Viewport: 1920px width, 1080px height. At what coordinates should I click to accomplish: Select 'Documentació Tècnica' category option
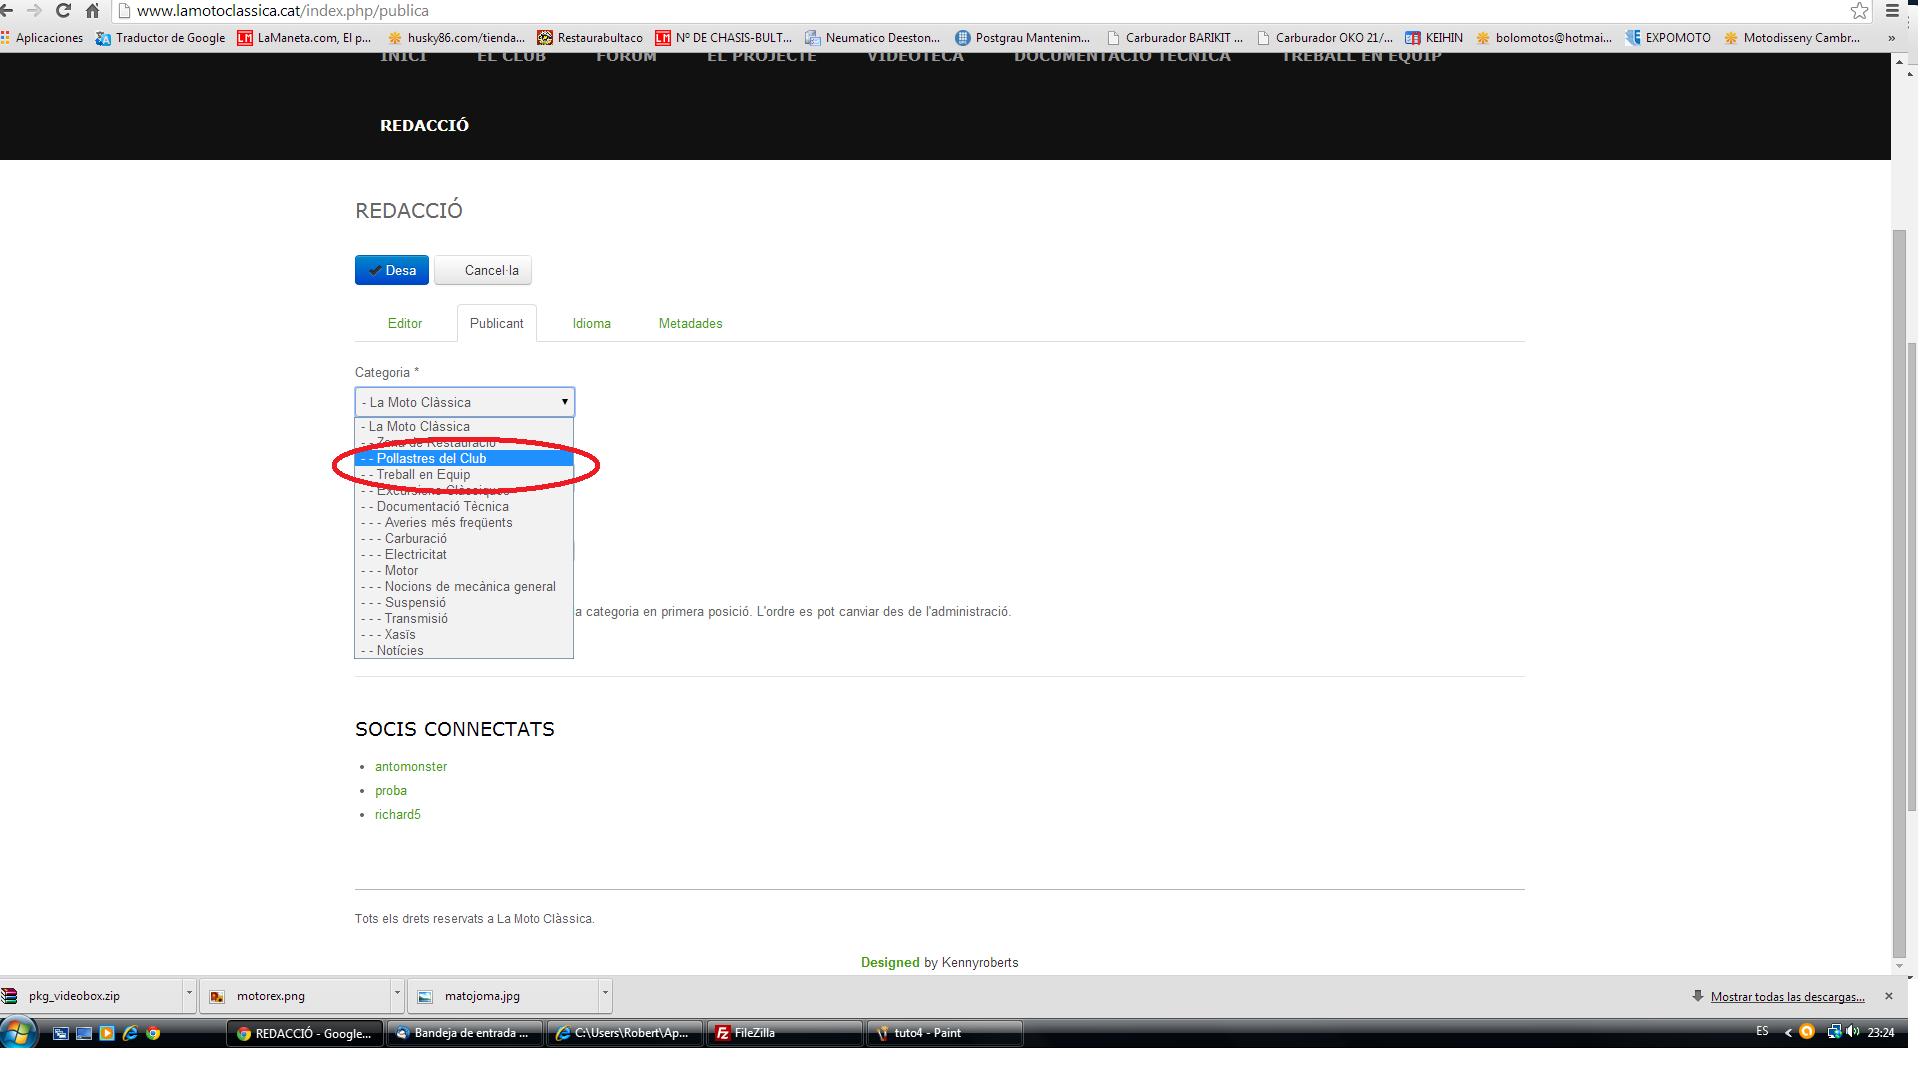[464, 506]
